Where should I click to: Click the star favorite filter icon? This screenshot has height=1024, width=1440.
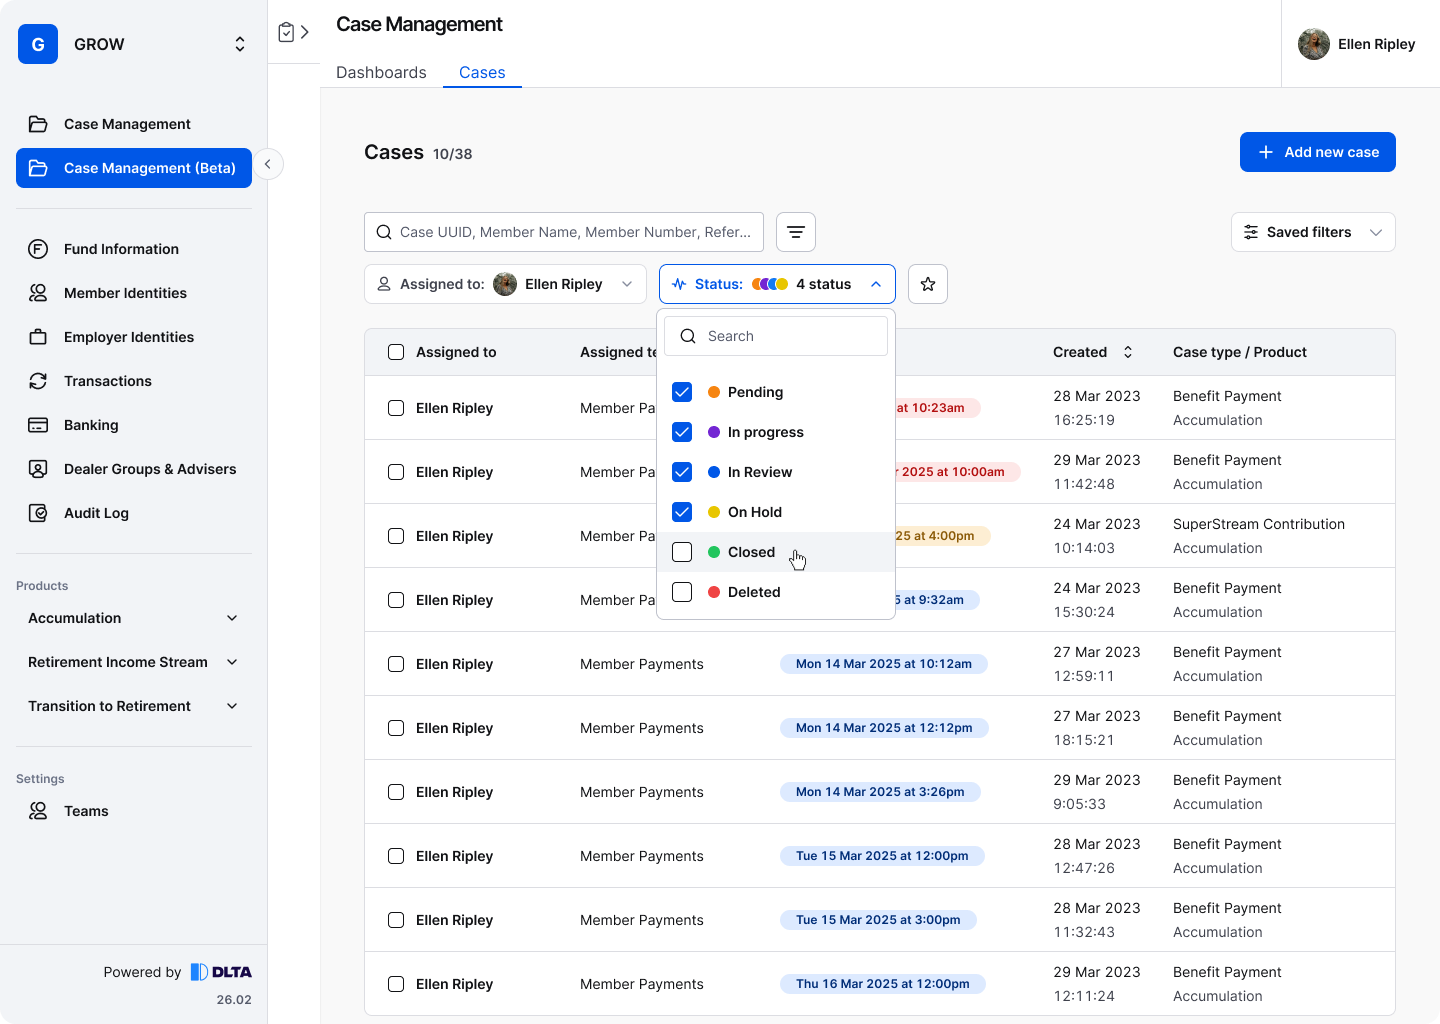pyautogui.click(x=927, y=284)
